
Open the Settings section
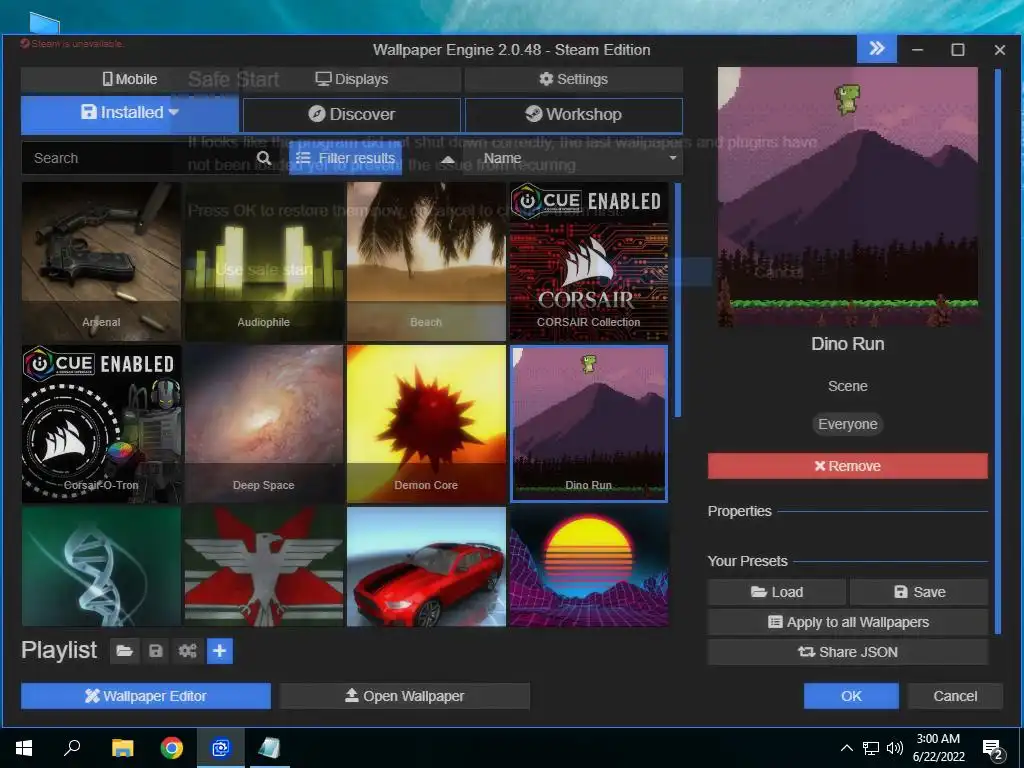573,79
